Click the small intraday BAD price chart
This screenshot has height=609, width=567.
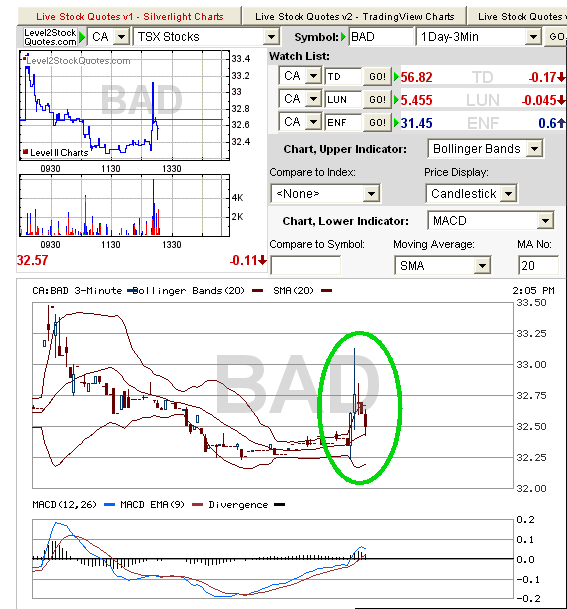(x=124, y=105)
